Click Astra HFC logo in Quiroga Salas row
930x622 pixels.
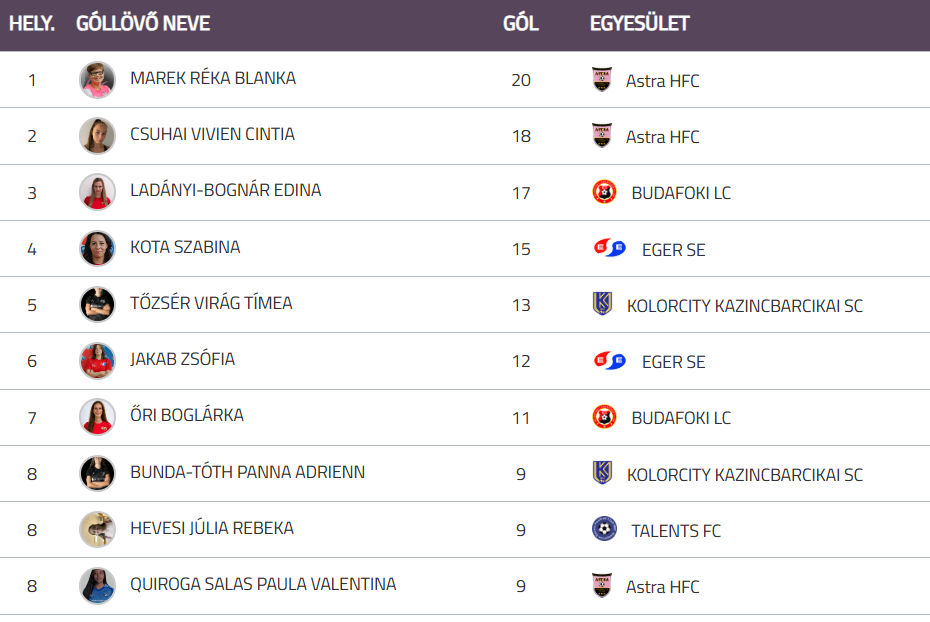(601, 586)
